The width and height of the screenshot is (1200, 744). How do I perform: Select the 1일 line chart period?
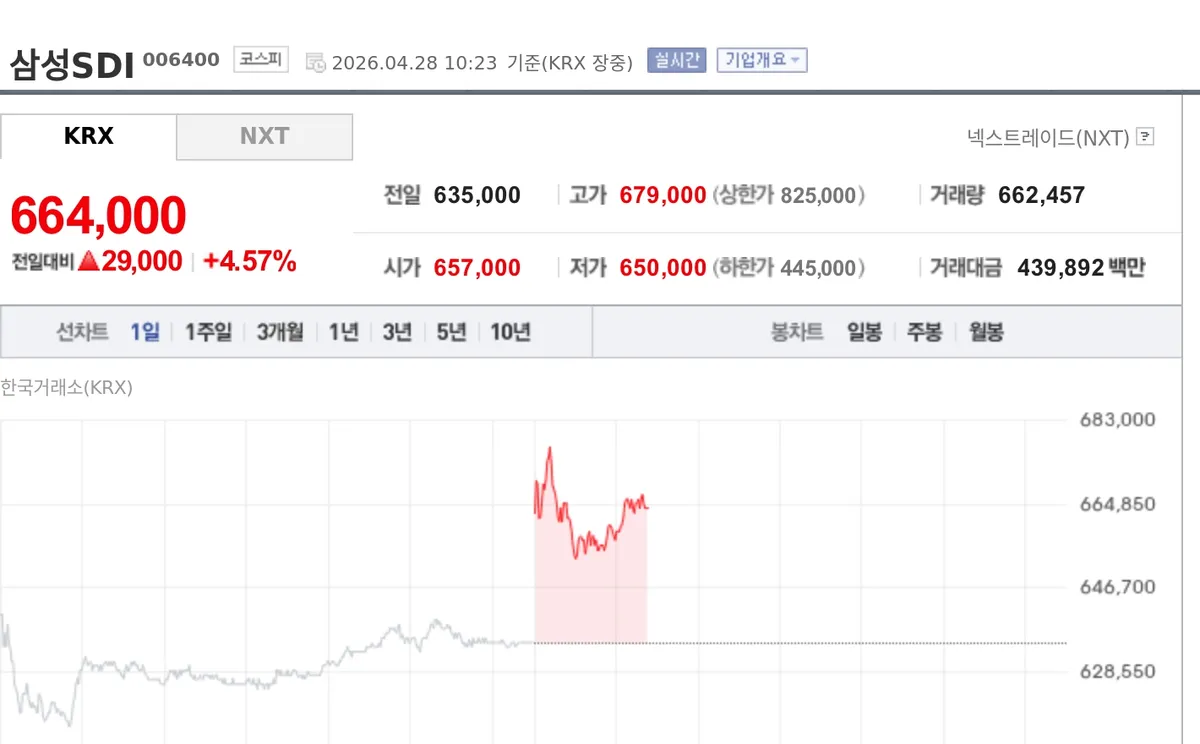tap(145, 332)
